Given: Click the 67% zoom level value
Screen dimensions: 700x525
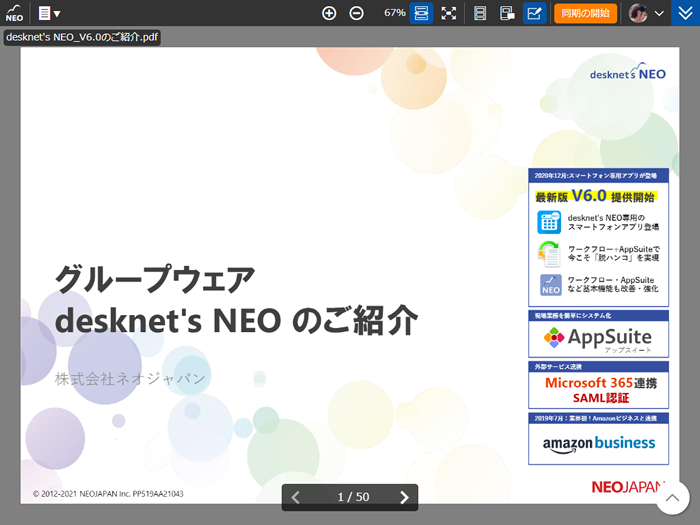Looking at the screenshot, I should click(394, 13).
